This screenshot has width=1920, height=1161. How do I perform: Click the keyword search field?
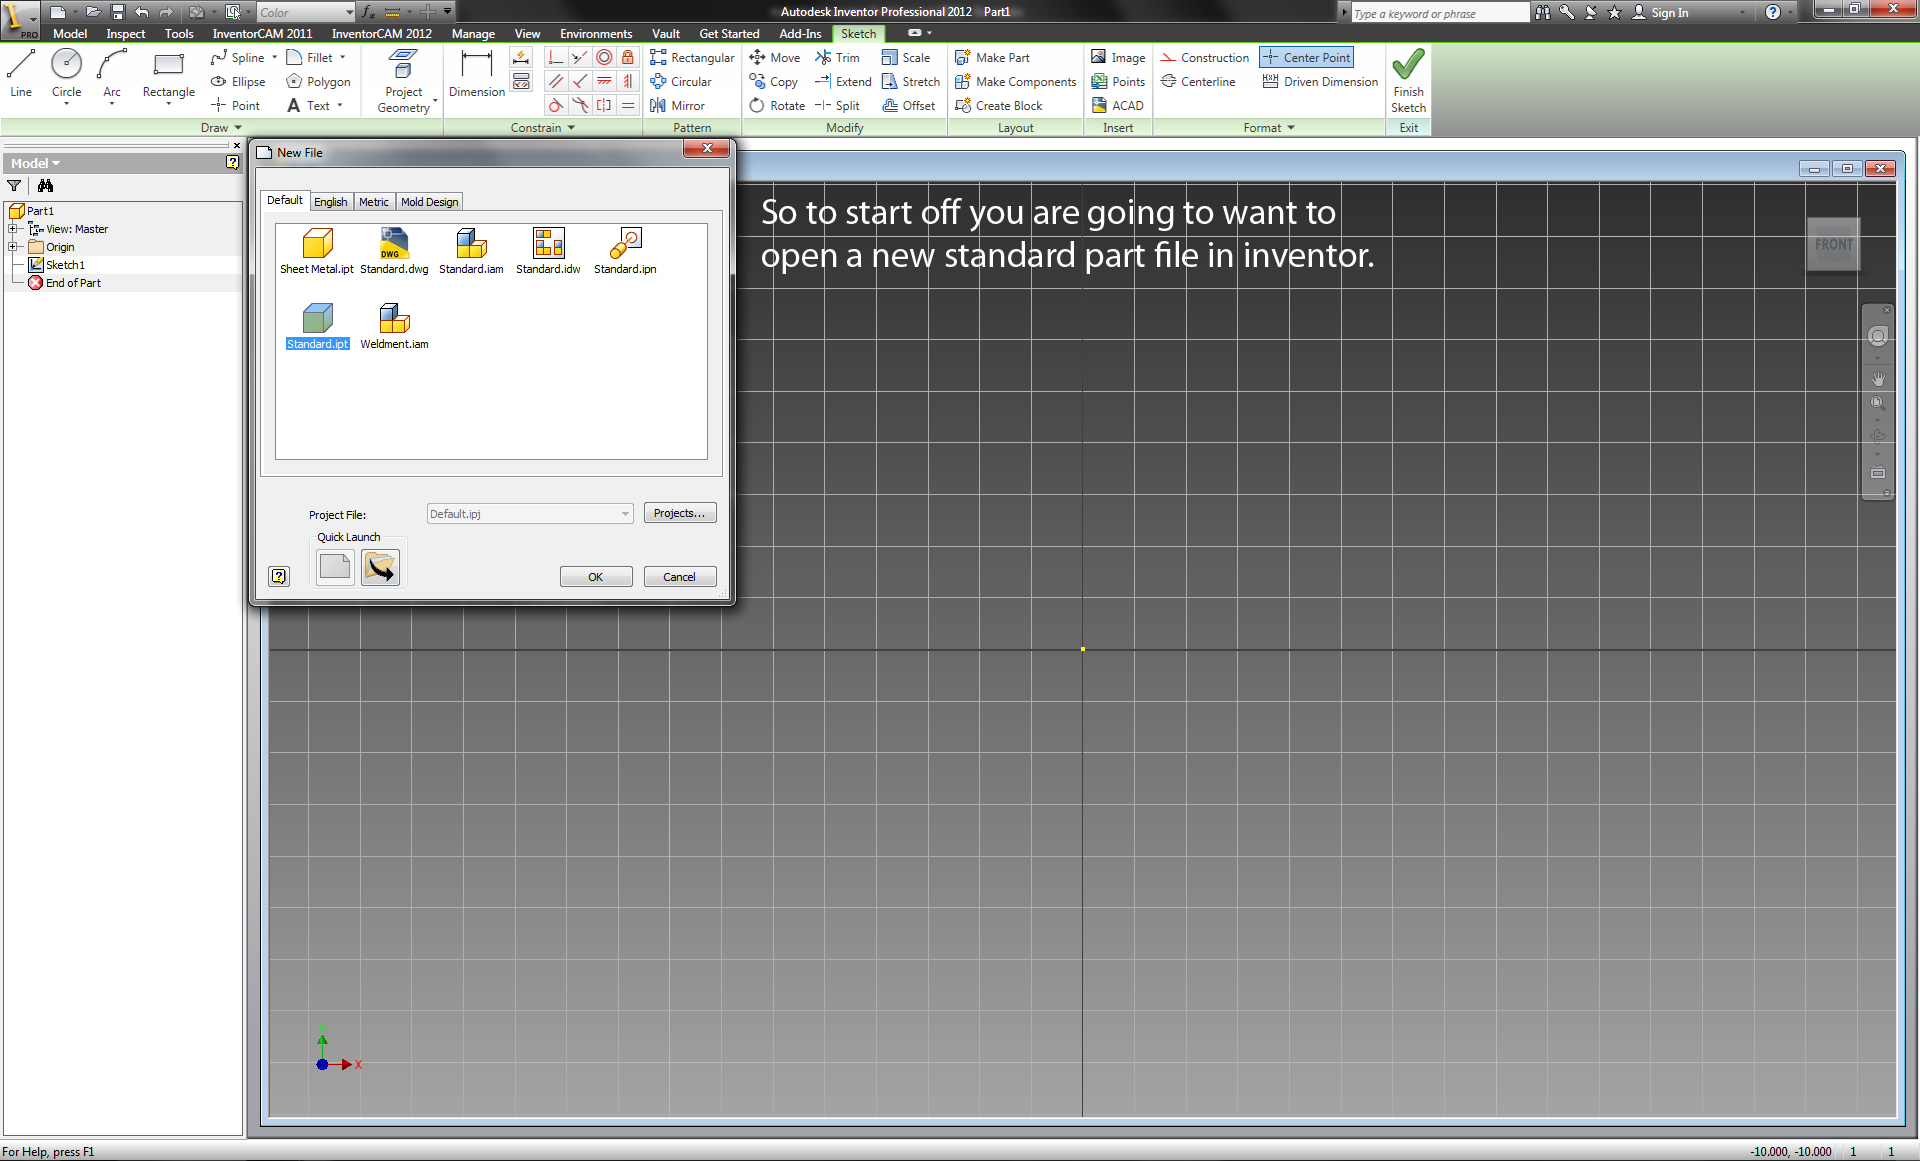click(1439, 13)
